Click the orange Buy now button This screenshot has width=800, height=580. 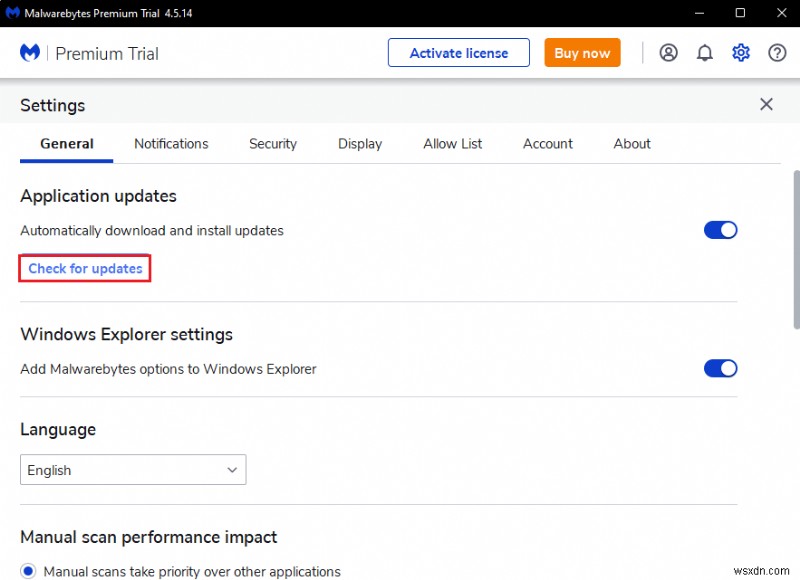[582, 52]
